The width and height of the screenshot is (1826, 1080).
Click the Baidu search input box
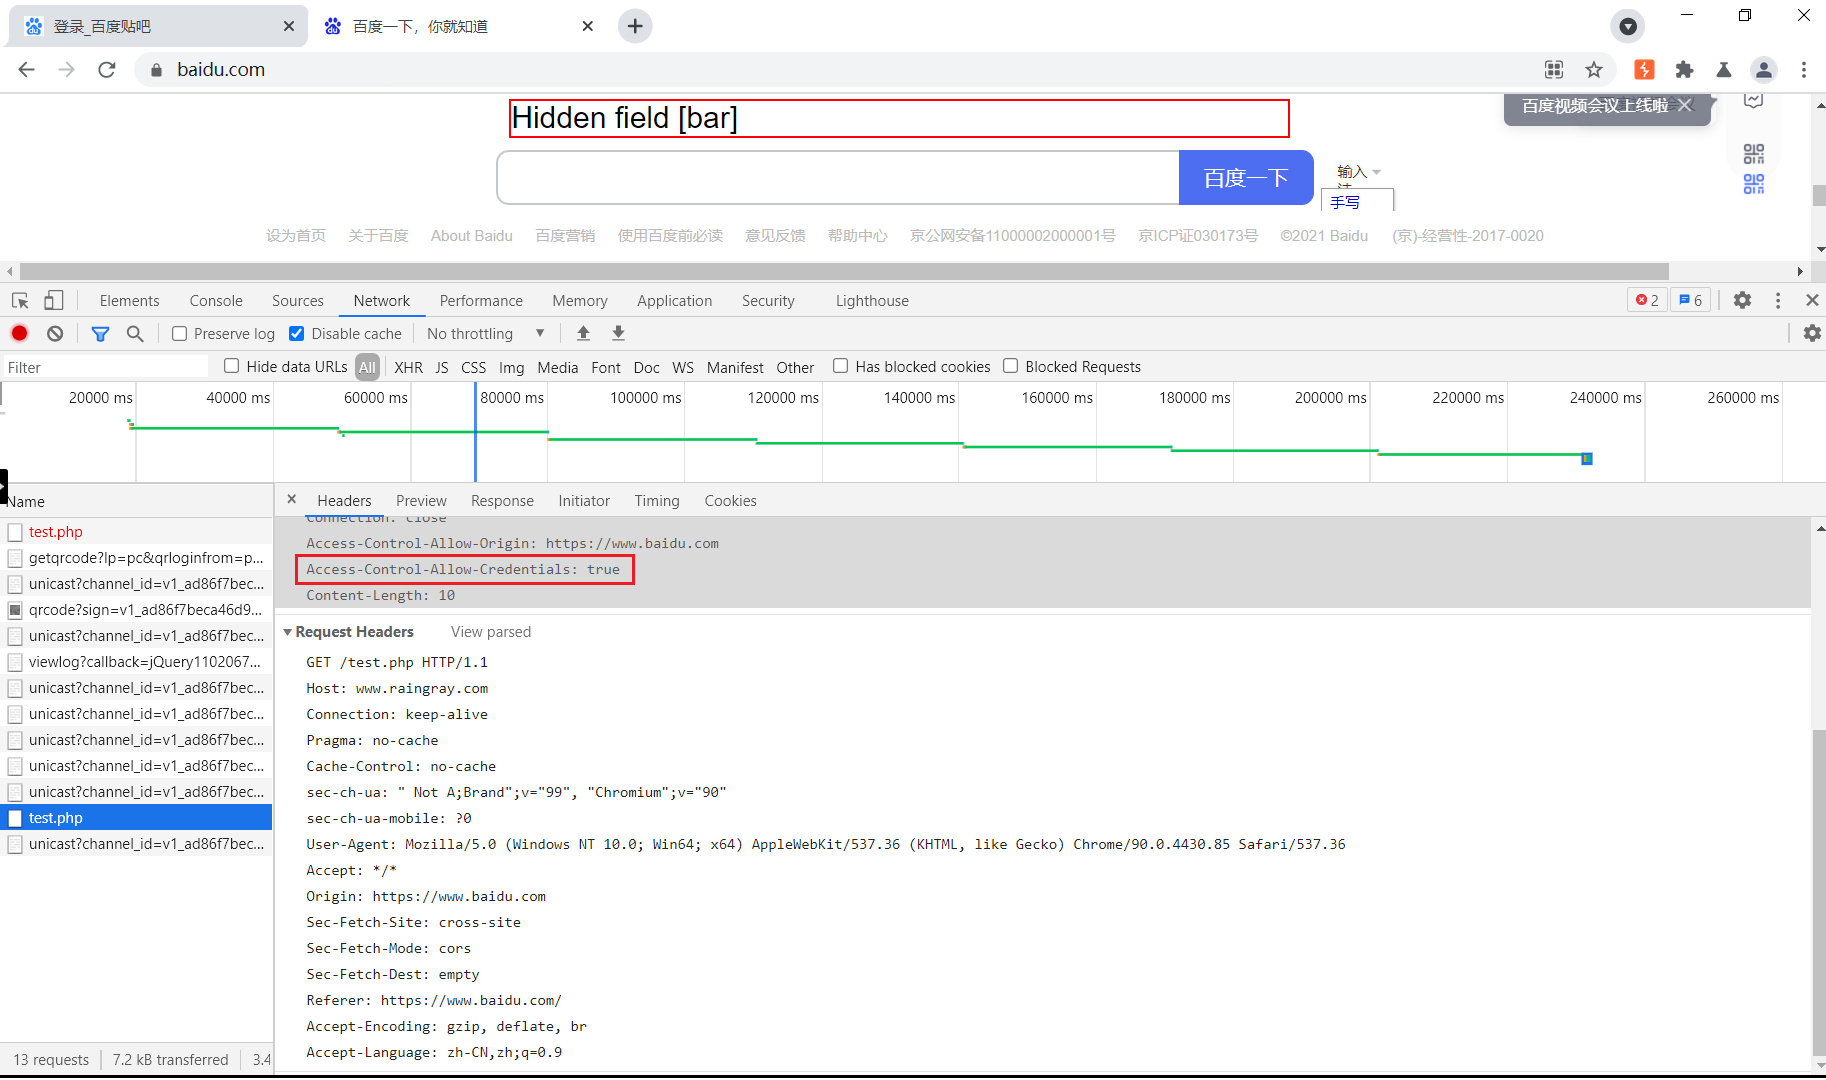coord(838,177)
